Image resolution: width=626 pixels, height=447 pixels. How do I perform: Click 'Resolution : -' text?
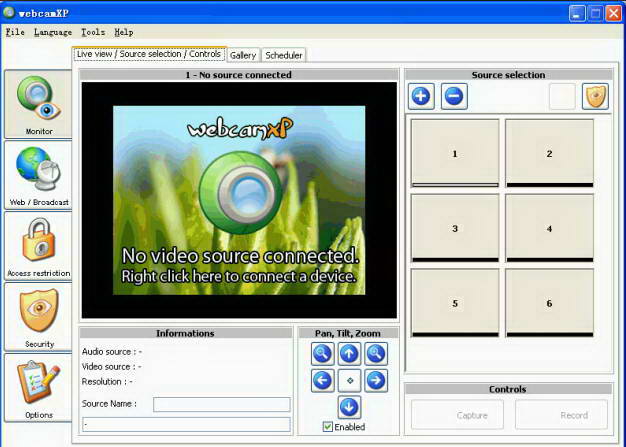[107, 382]
